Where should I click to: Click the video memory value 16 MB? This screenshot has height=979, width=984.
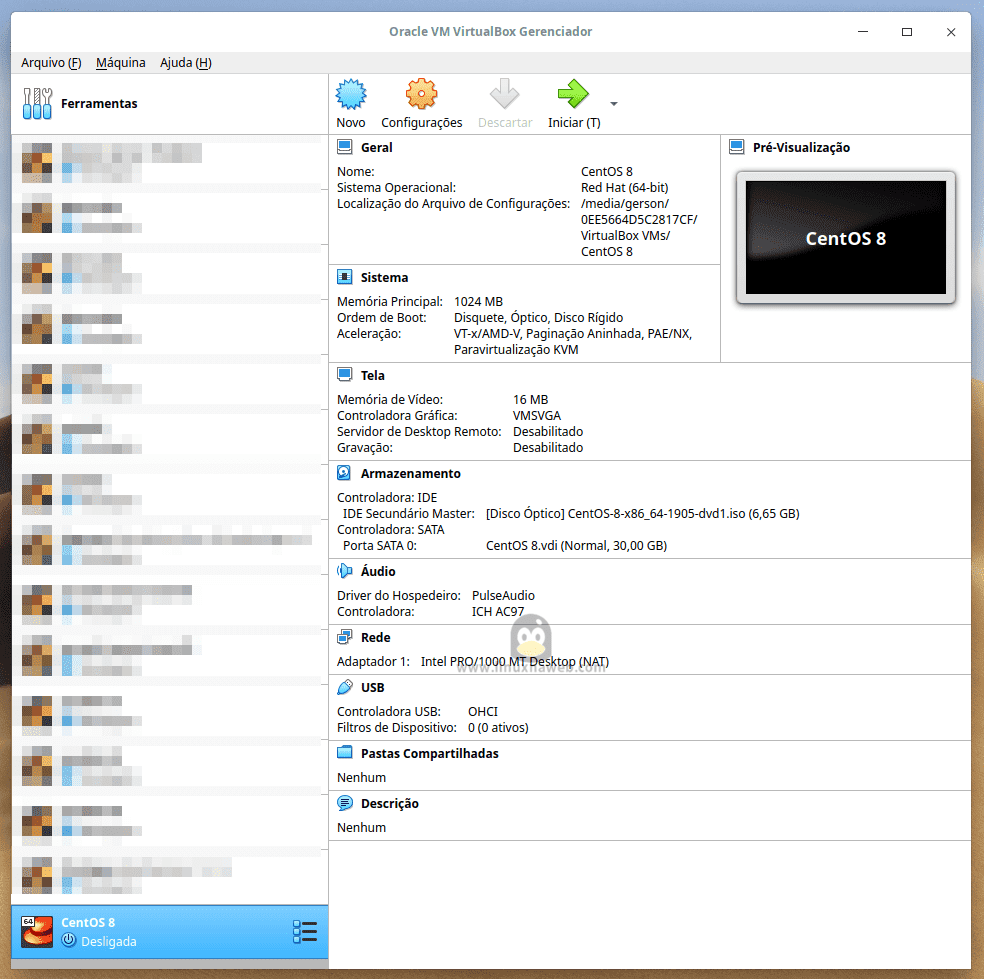pos(530,399)
